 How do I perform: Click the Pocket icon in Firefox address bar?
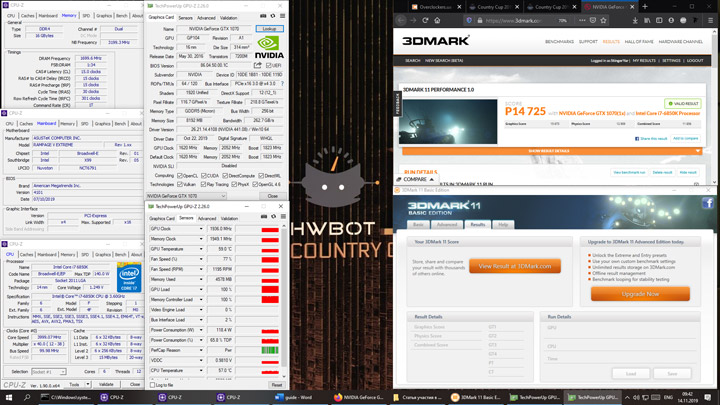593,20
